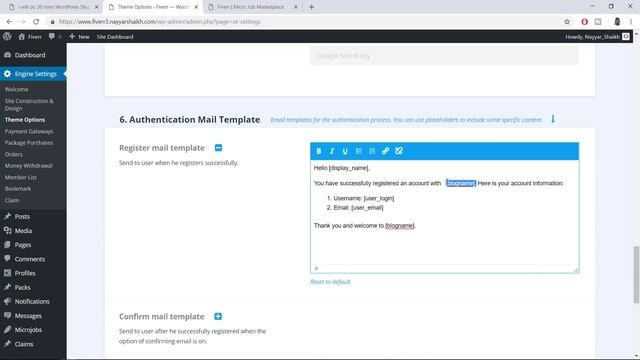The image size is (640, 360).
Task: Click the Google Secret key input field
Action: click(444, 56)
